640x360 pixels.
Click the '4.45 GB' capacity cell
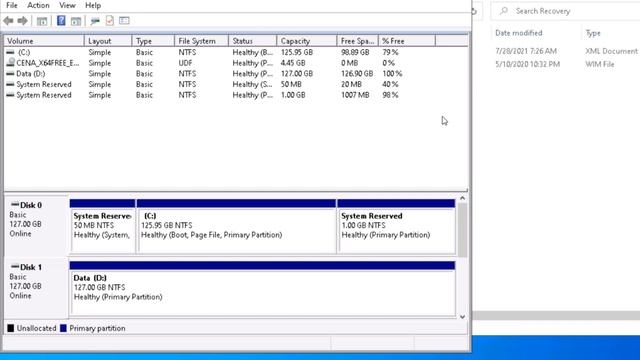293,63
